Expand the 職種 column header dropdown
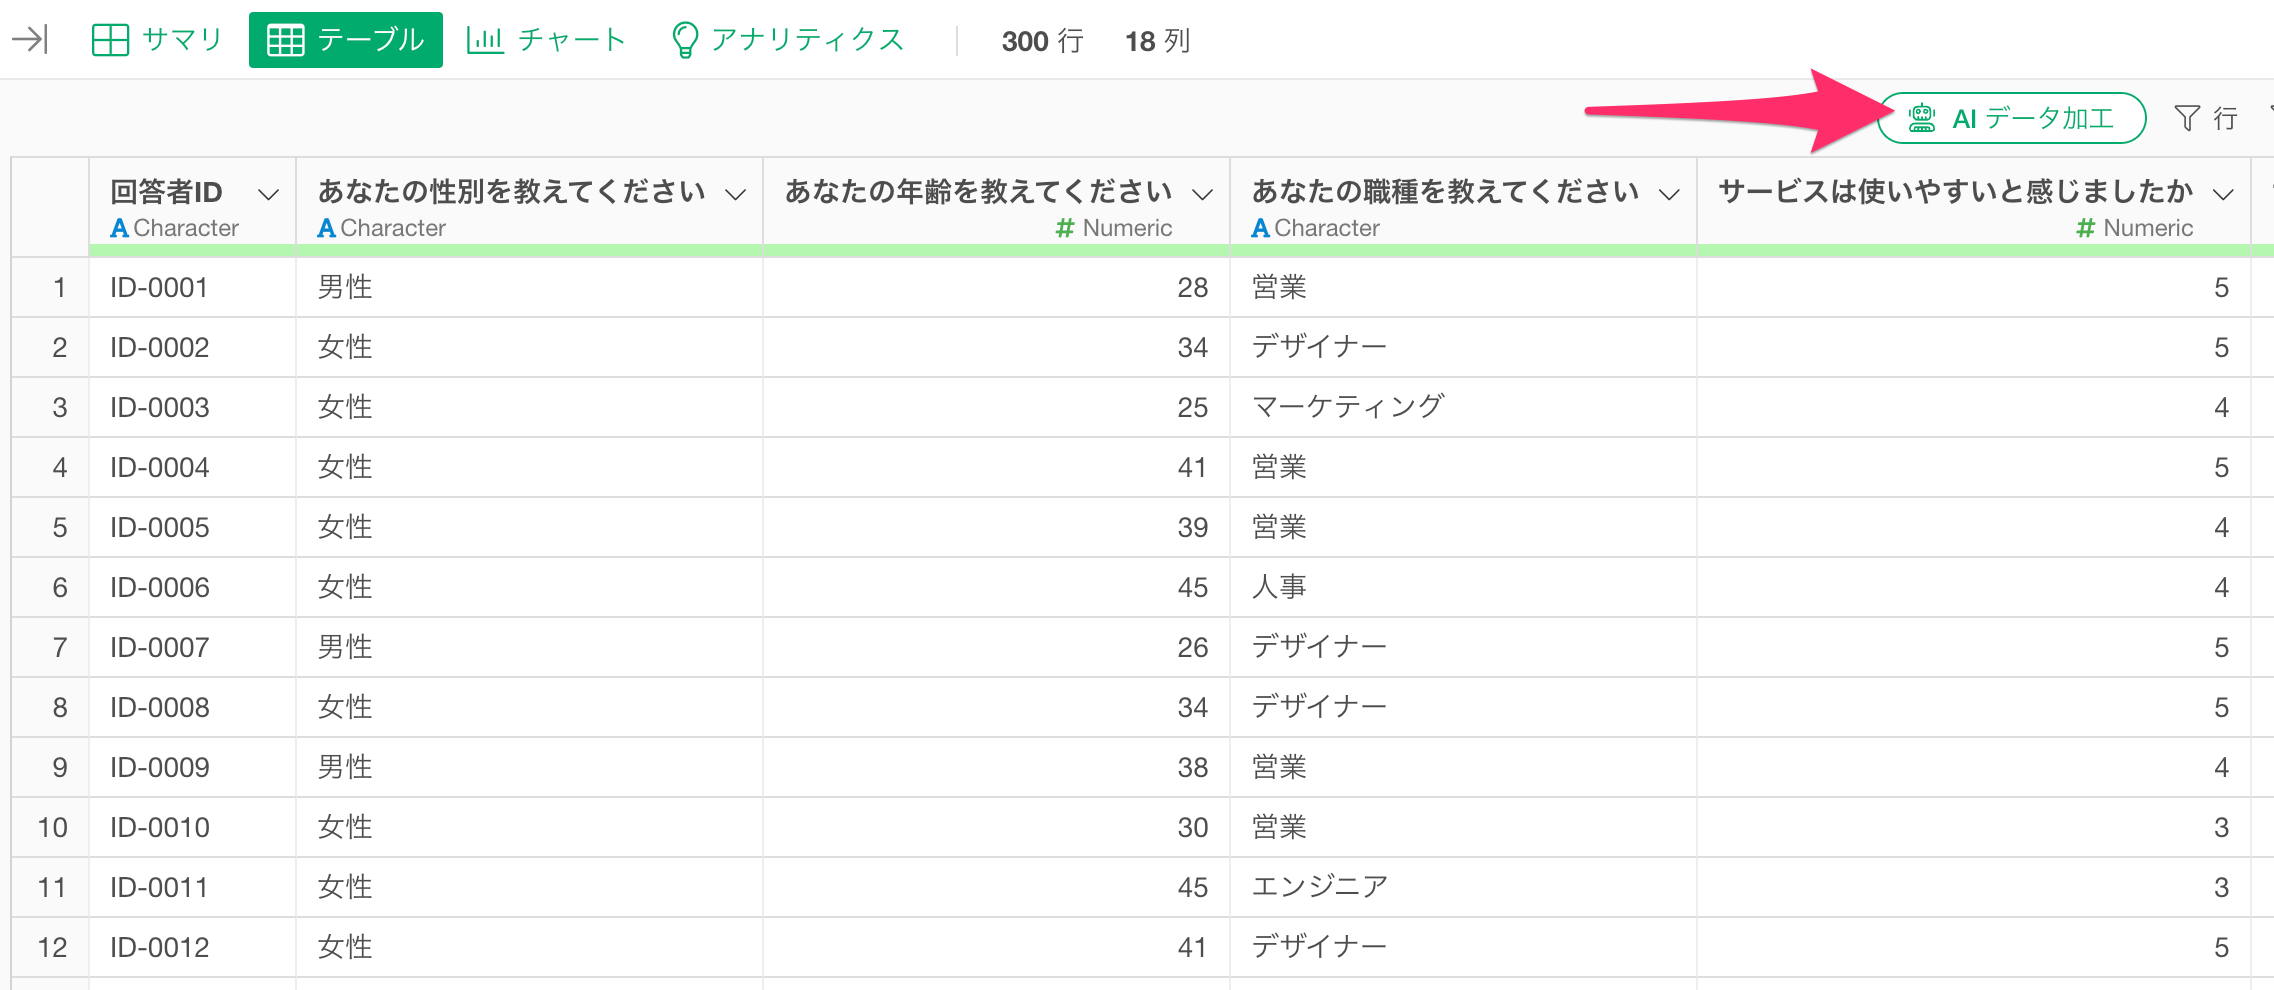 pos(1668,194)
